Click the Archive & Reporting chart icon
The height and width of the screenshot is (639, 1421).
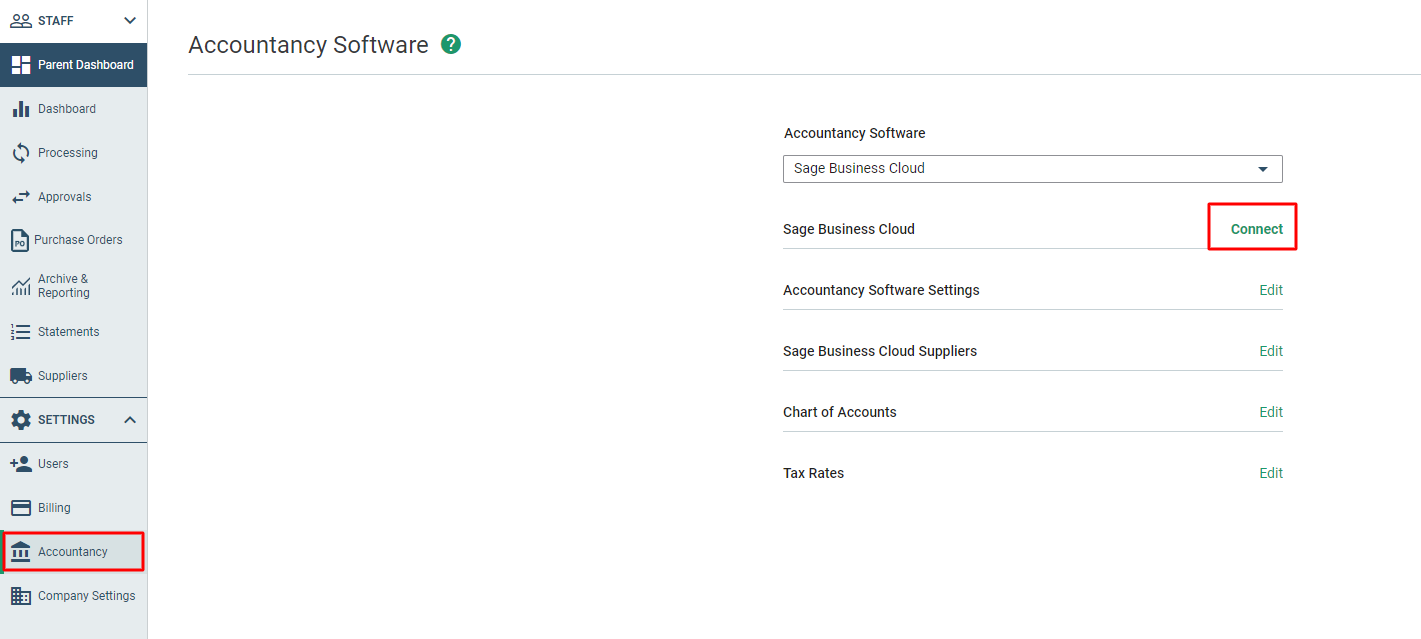pos(20,287)
